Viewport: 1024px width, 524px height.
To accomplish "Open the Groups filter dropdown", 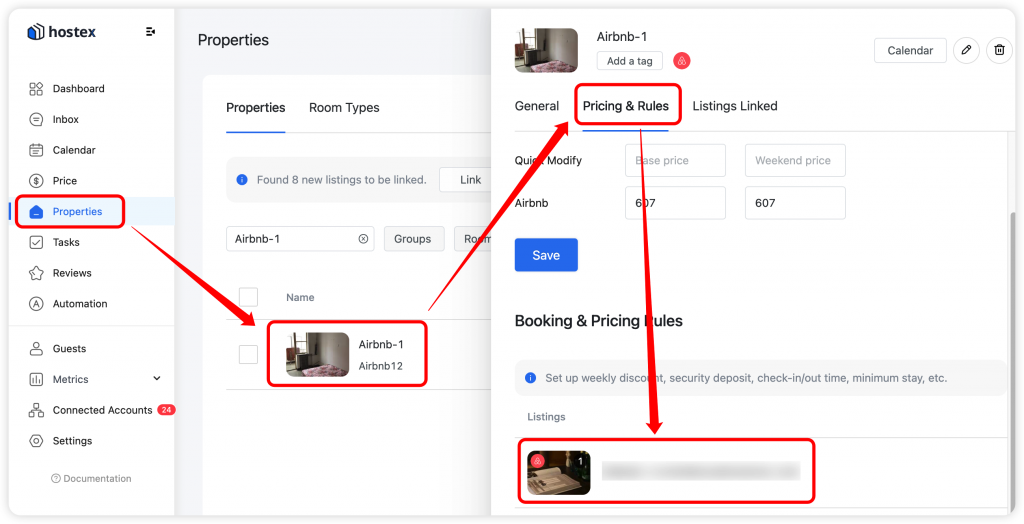I will coord(413,239).
